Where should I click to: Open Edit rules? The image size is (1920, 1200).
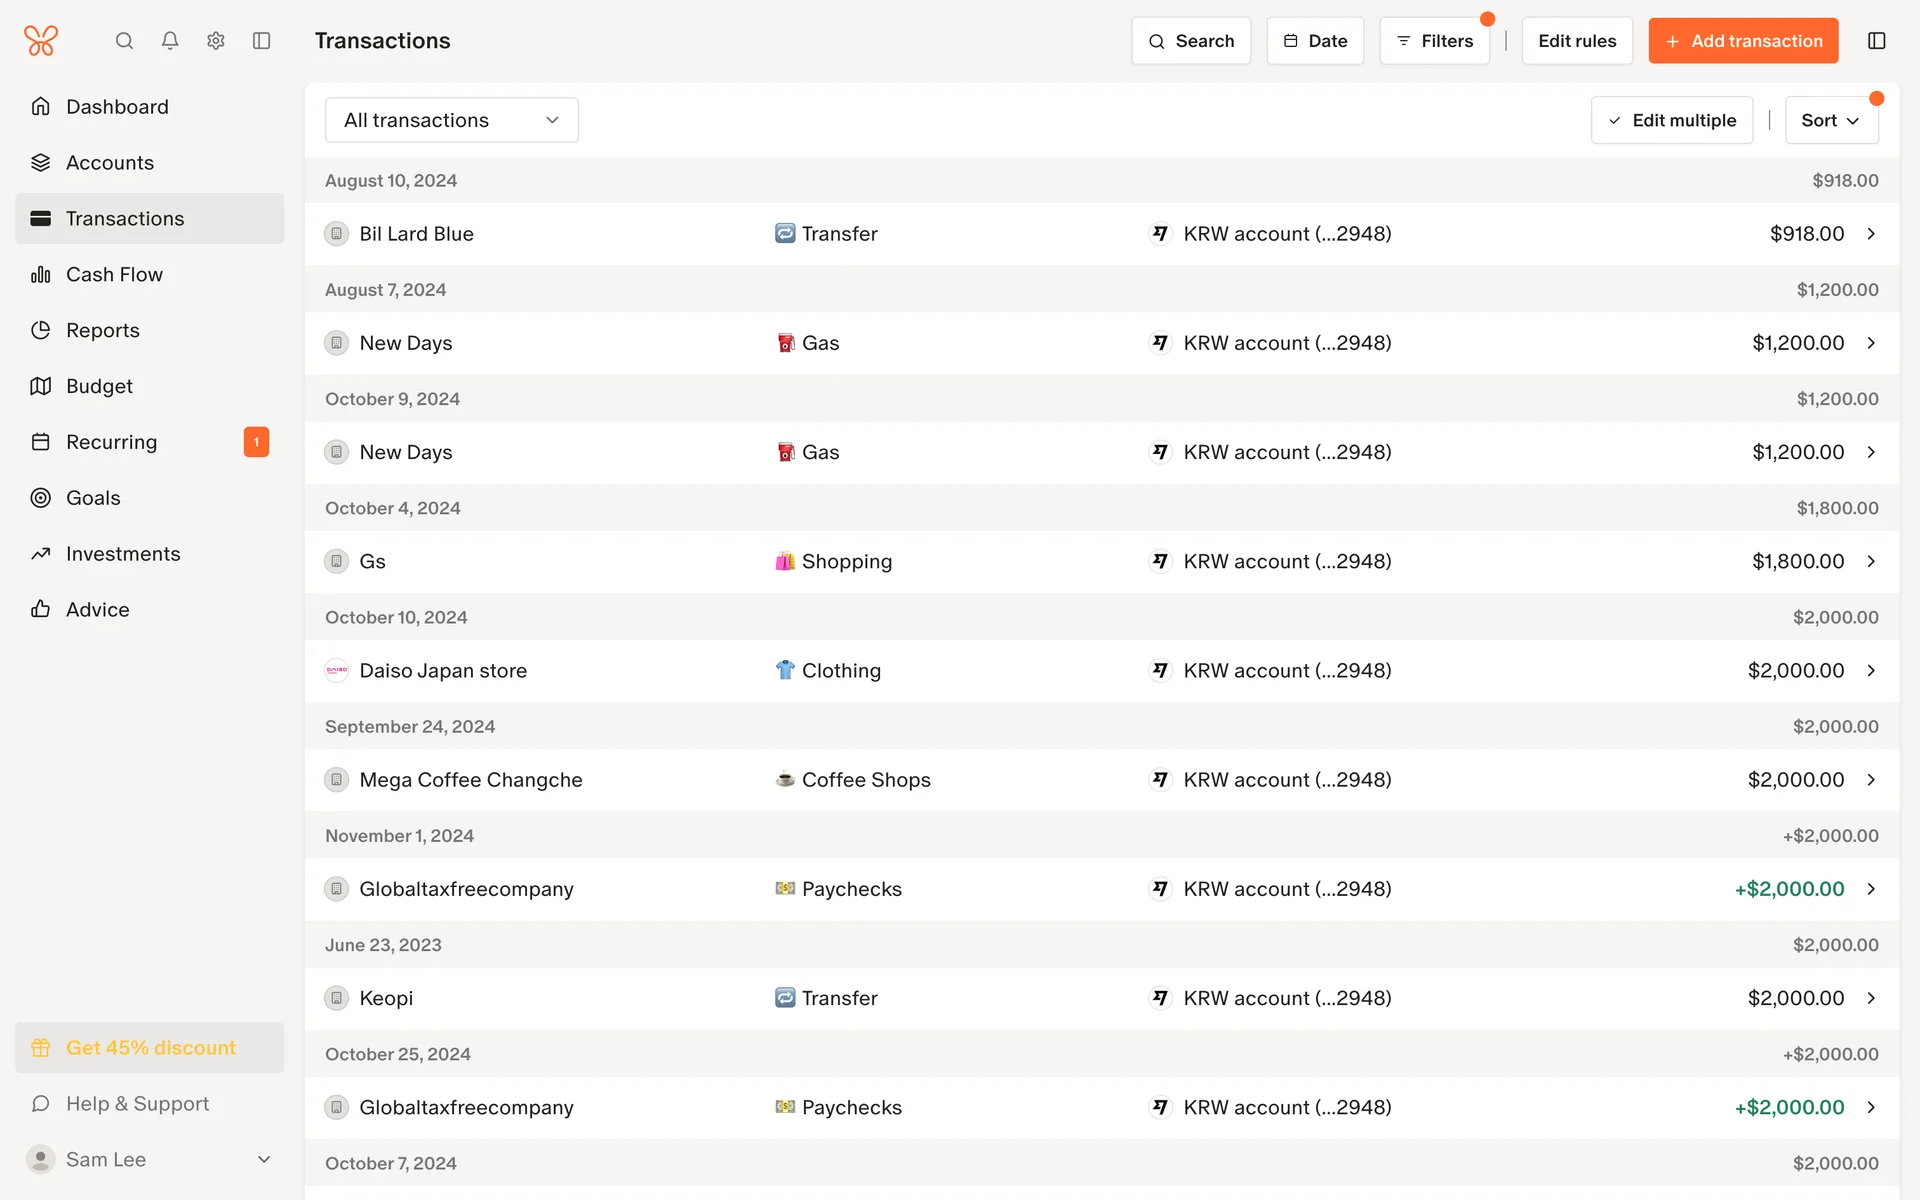pos(1576,41)
